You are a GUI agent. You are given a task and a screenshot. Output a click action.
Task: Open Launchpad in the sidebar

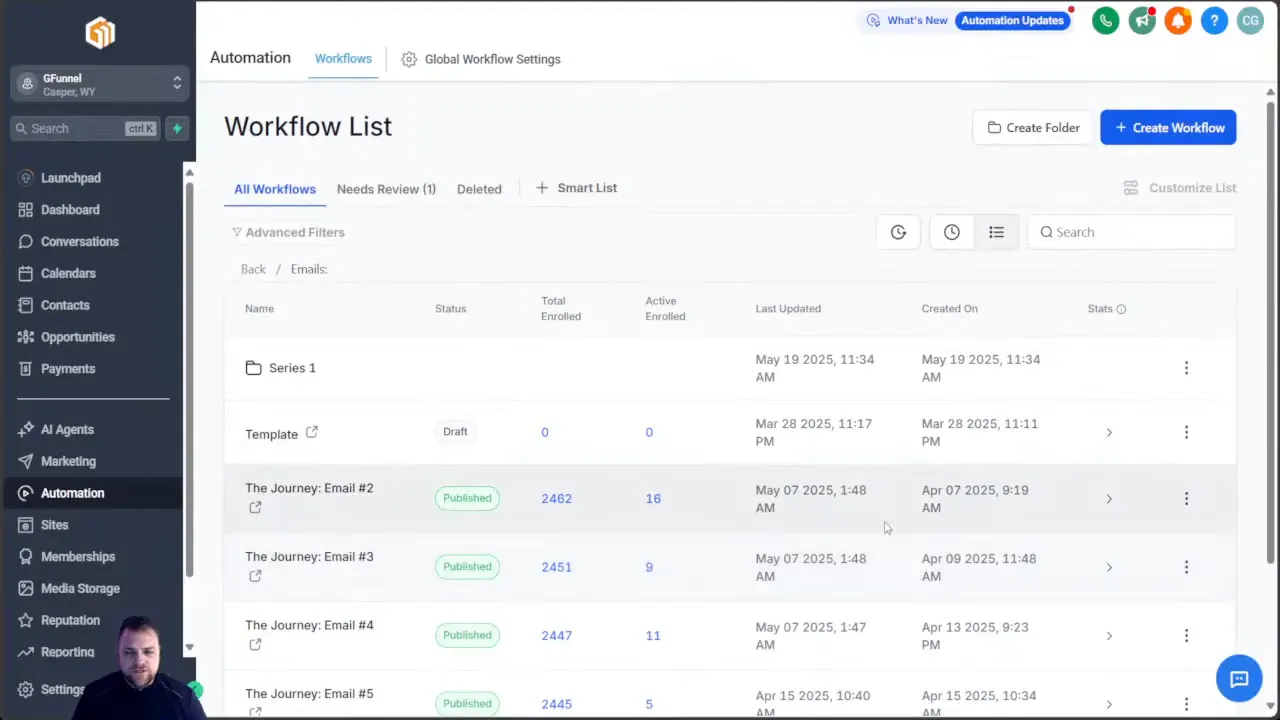click(x=70, y=178)
